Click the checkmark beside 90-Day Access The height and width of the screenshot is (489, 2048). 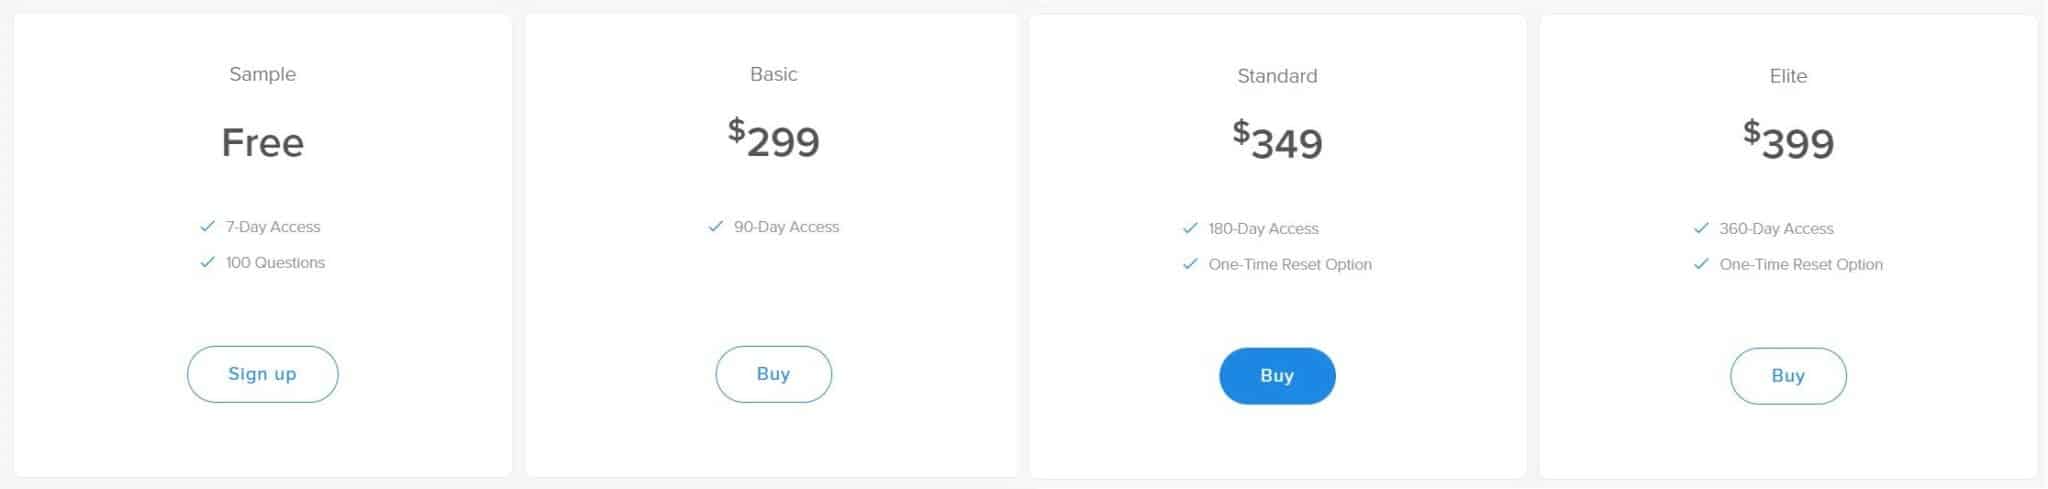point(715,226)
